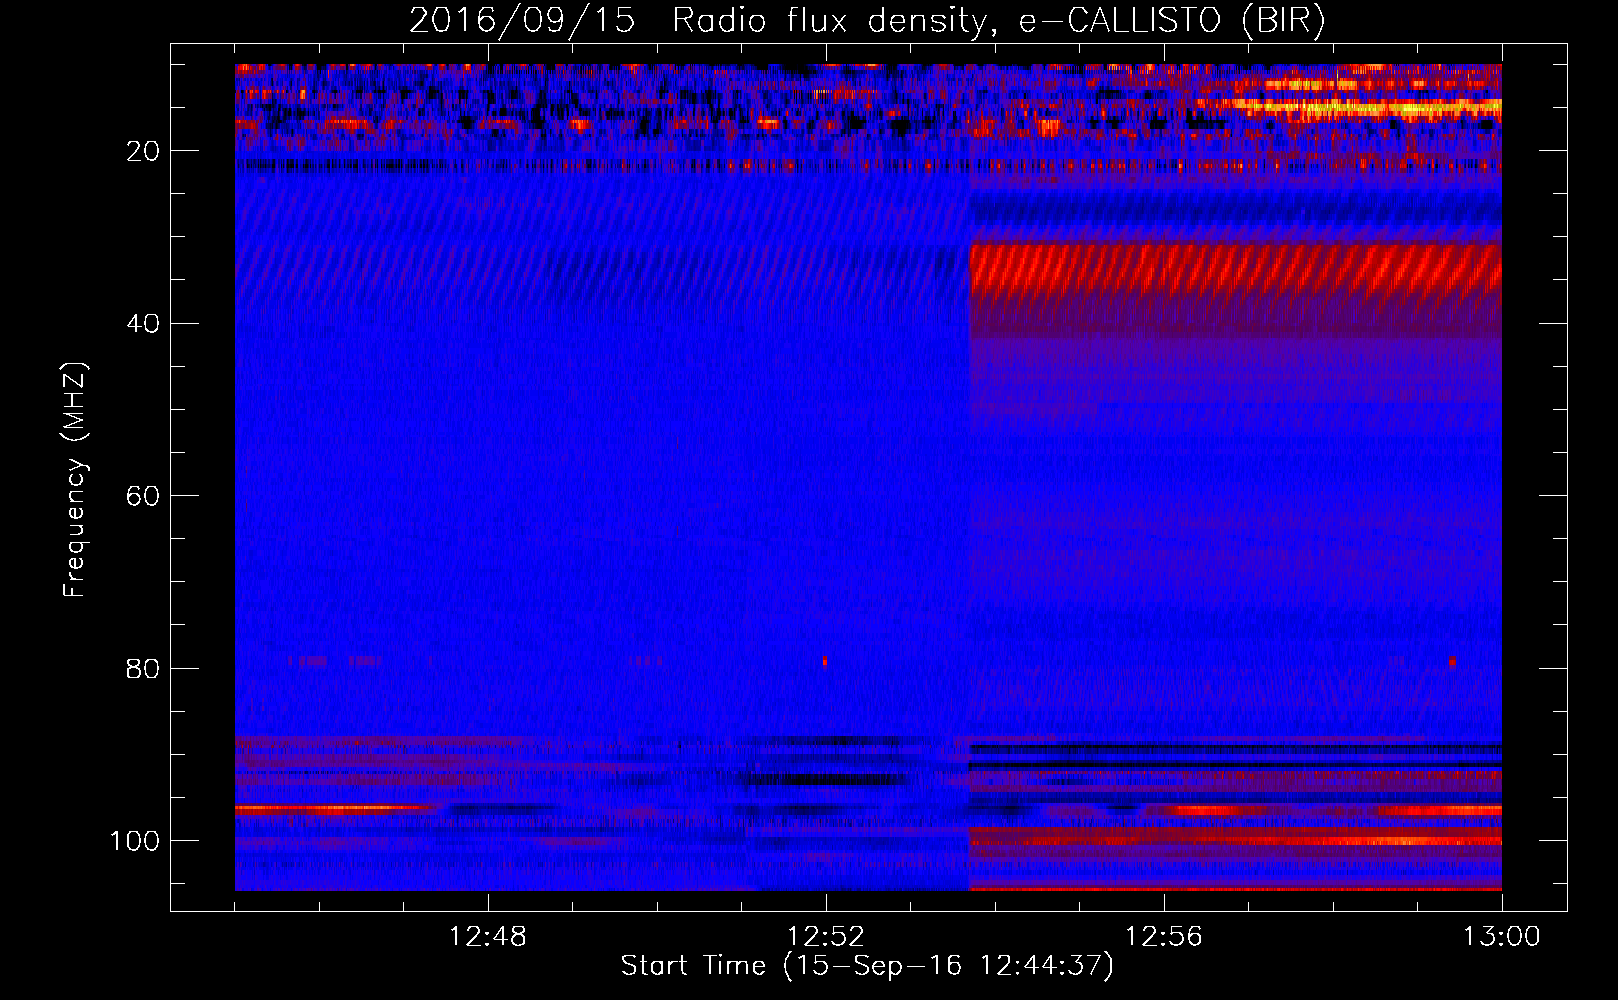Click the 20 MHz frequency tick label

pyautogui.click(x=143, y=151)
